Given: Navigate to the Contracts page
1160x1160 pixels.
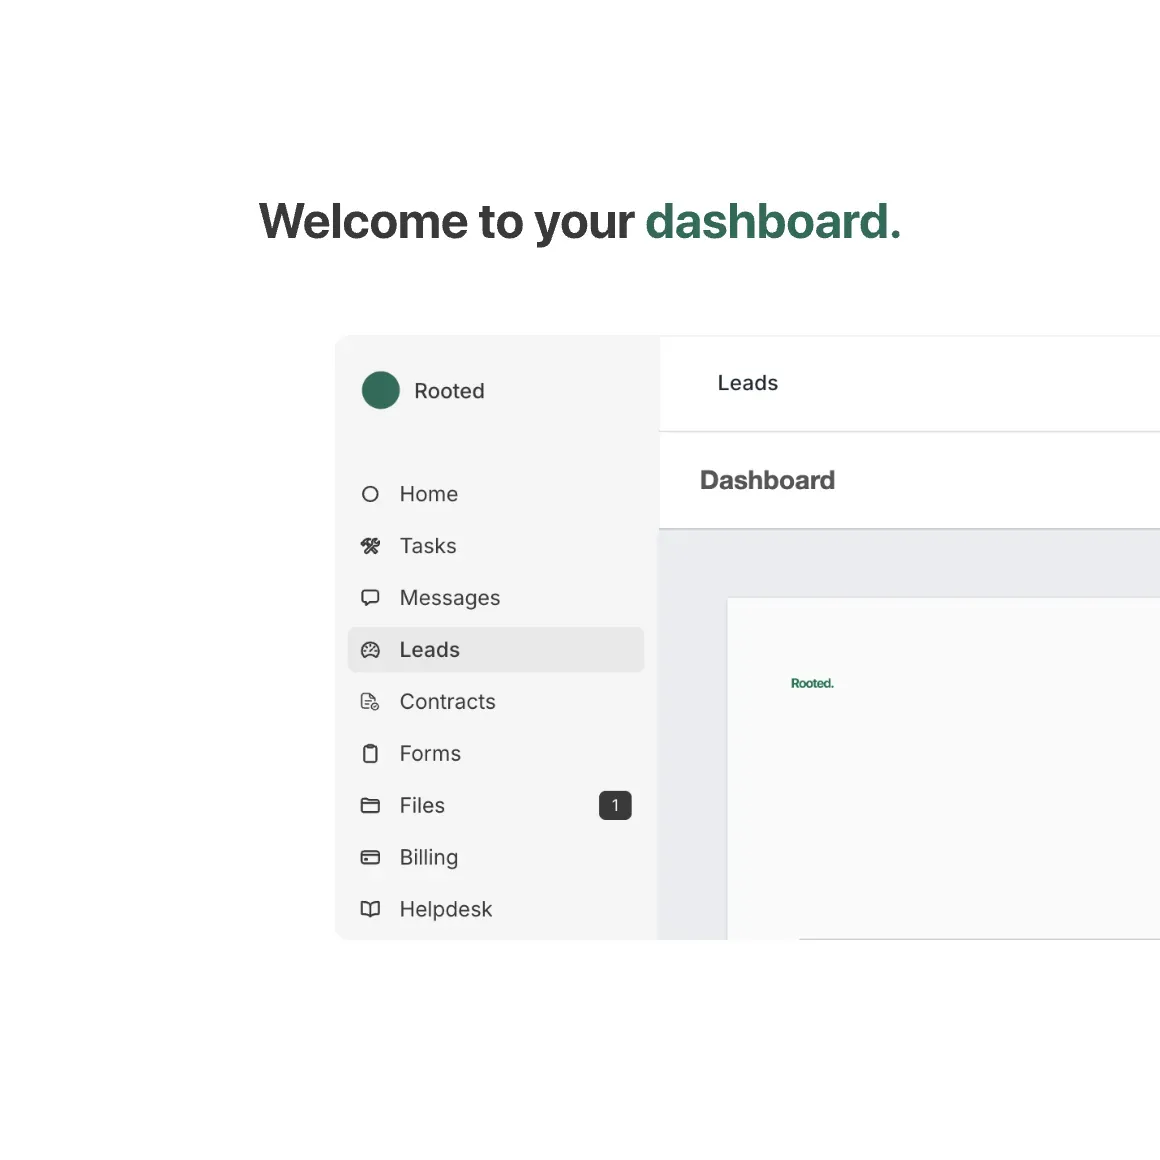Looking at the screenshot, I should (x=447, y=702).
